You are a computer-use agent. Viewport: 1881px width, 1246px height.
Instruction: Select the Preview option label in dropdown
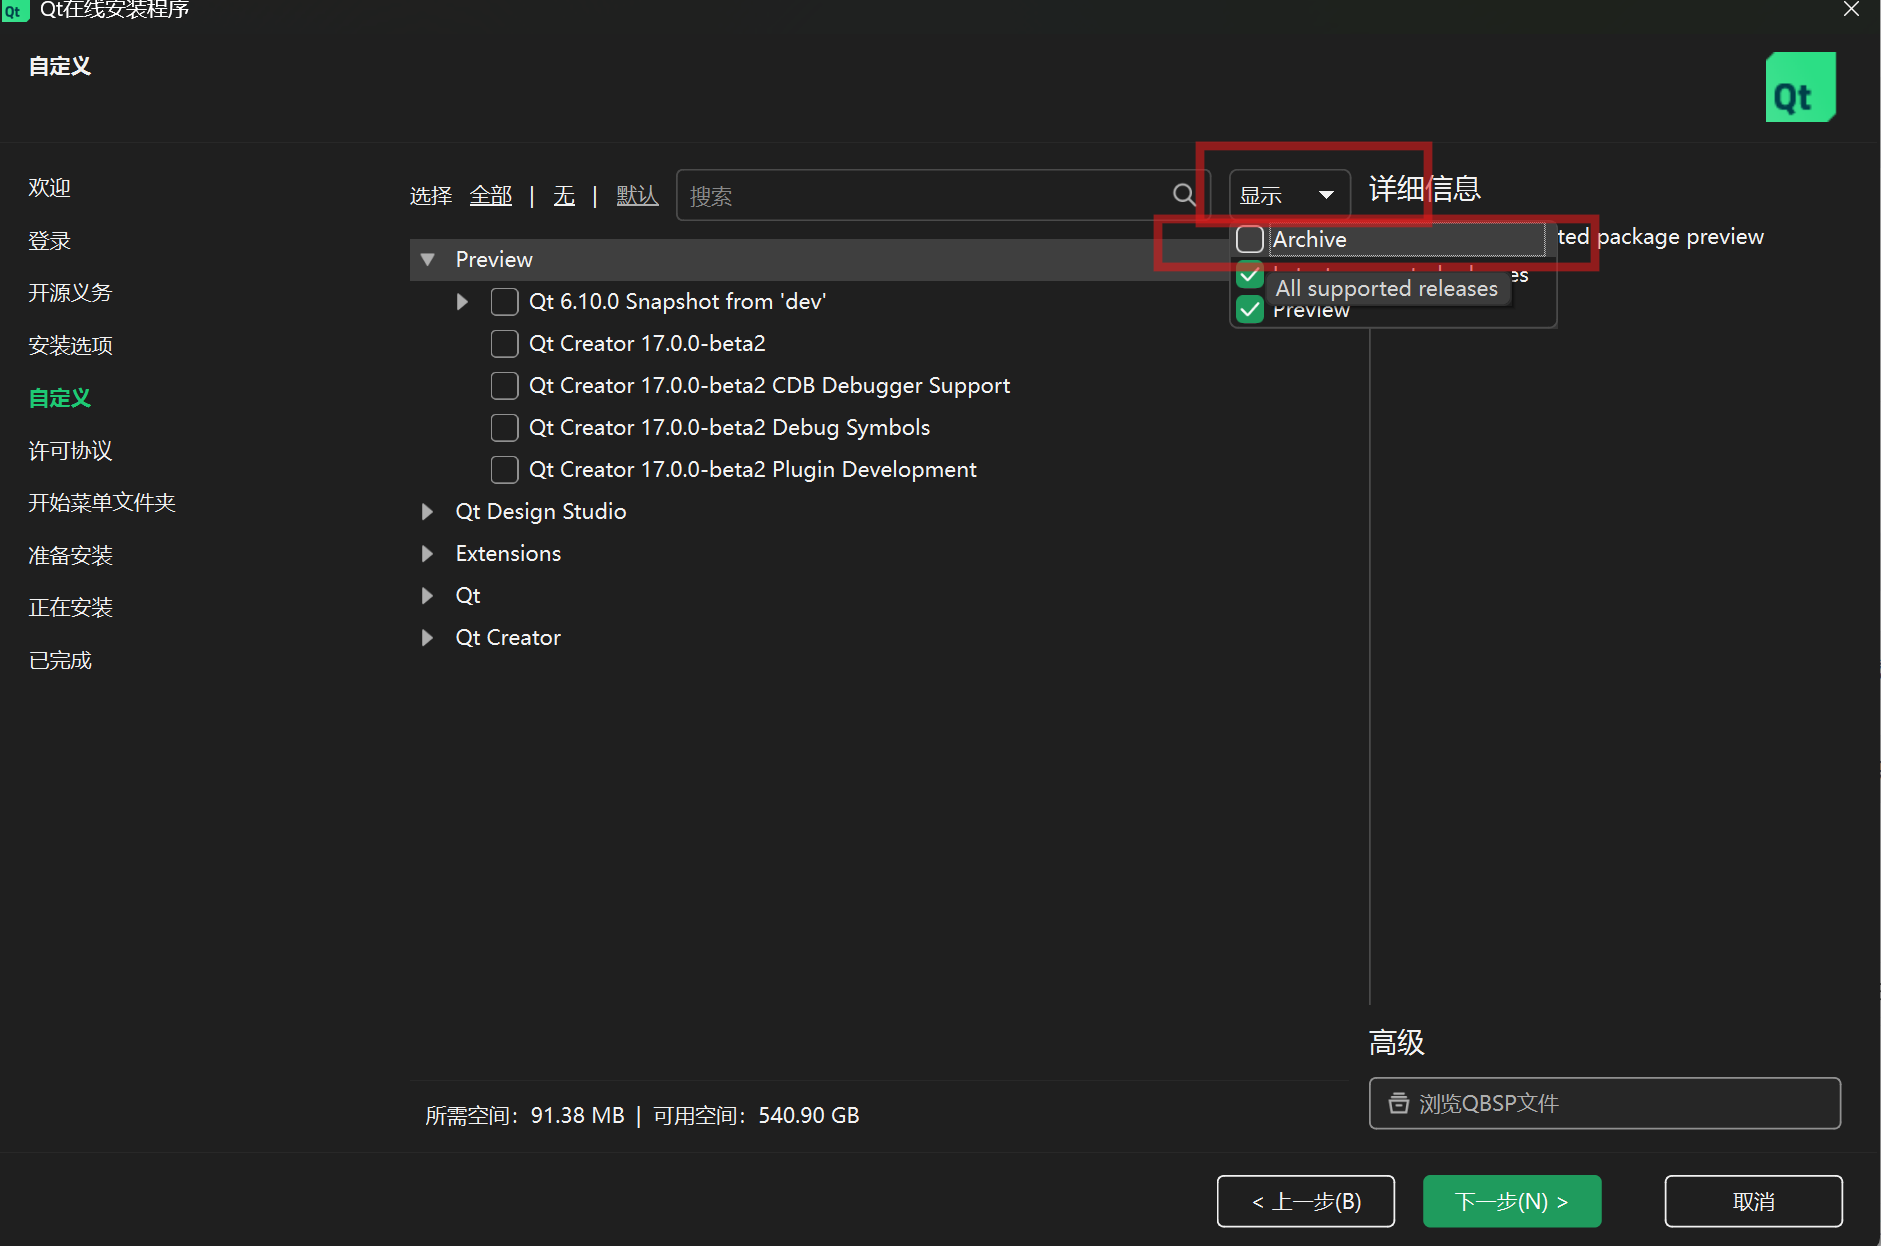tap(1311, 312)
